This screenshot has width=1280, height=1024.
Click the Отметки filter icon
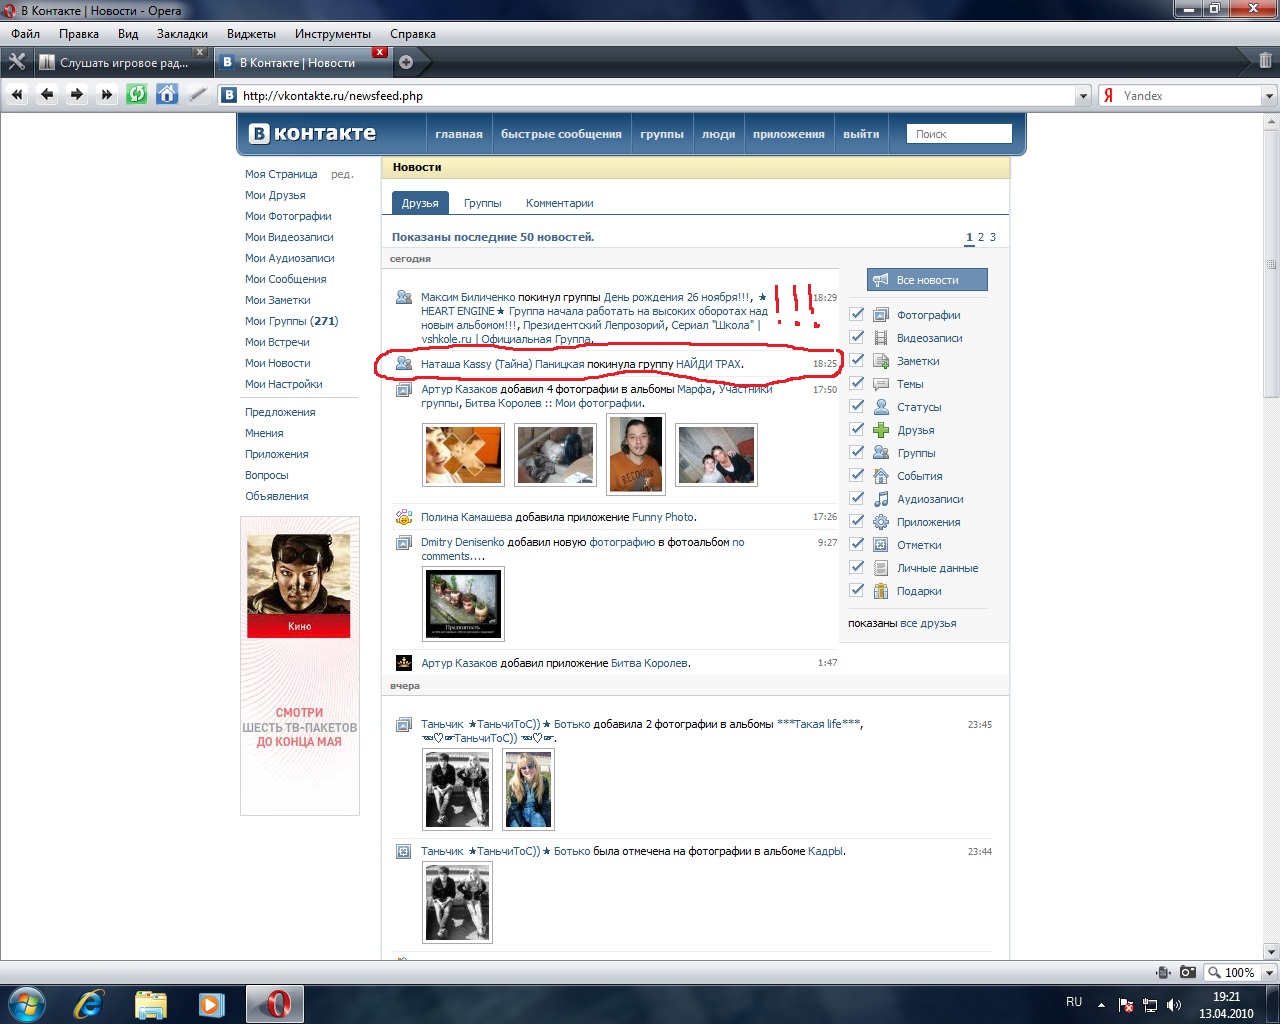coord(881,545)
